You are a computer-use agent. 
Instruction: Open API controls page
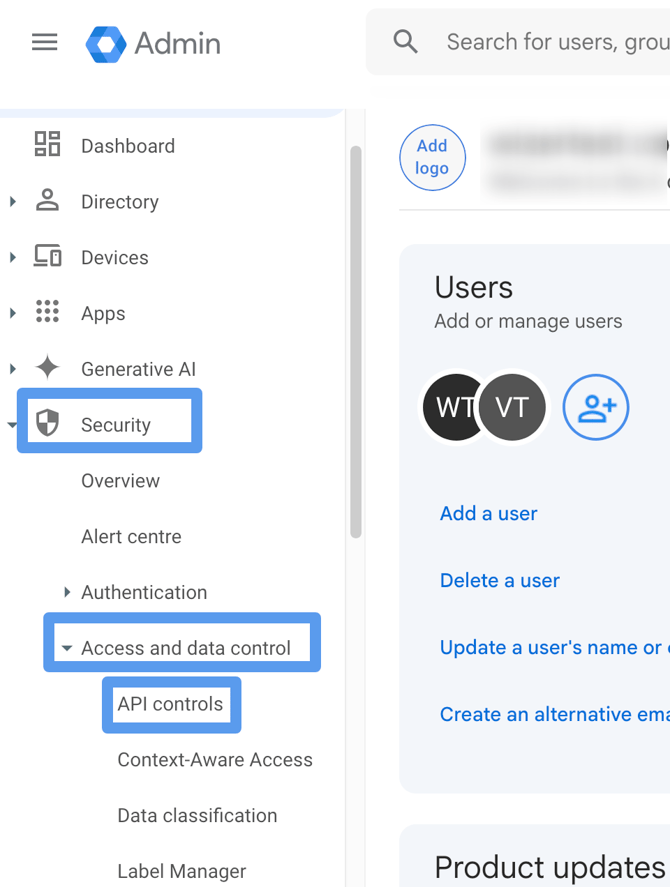(x=170, y=704)
